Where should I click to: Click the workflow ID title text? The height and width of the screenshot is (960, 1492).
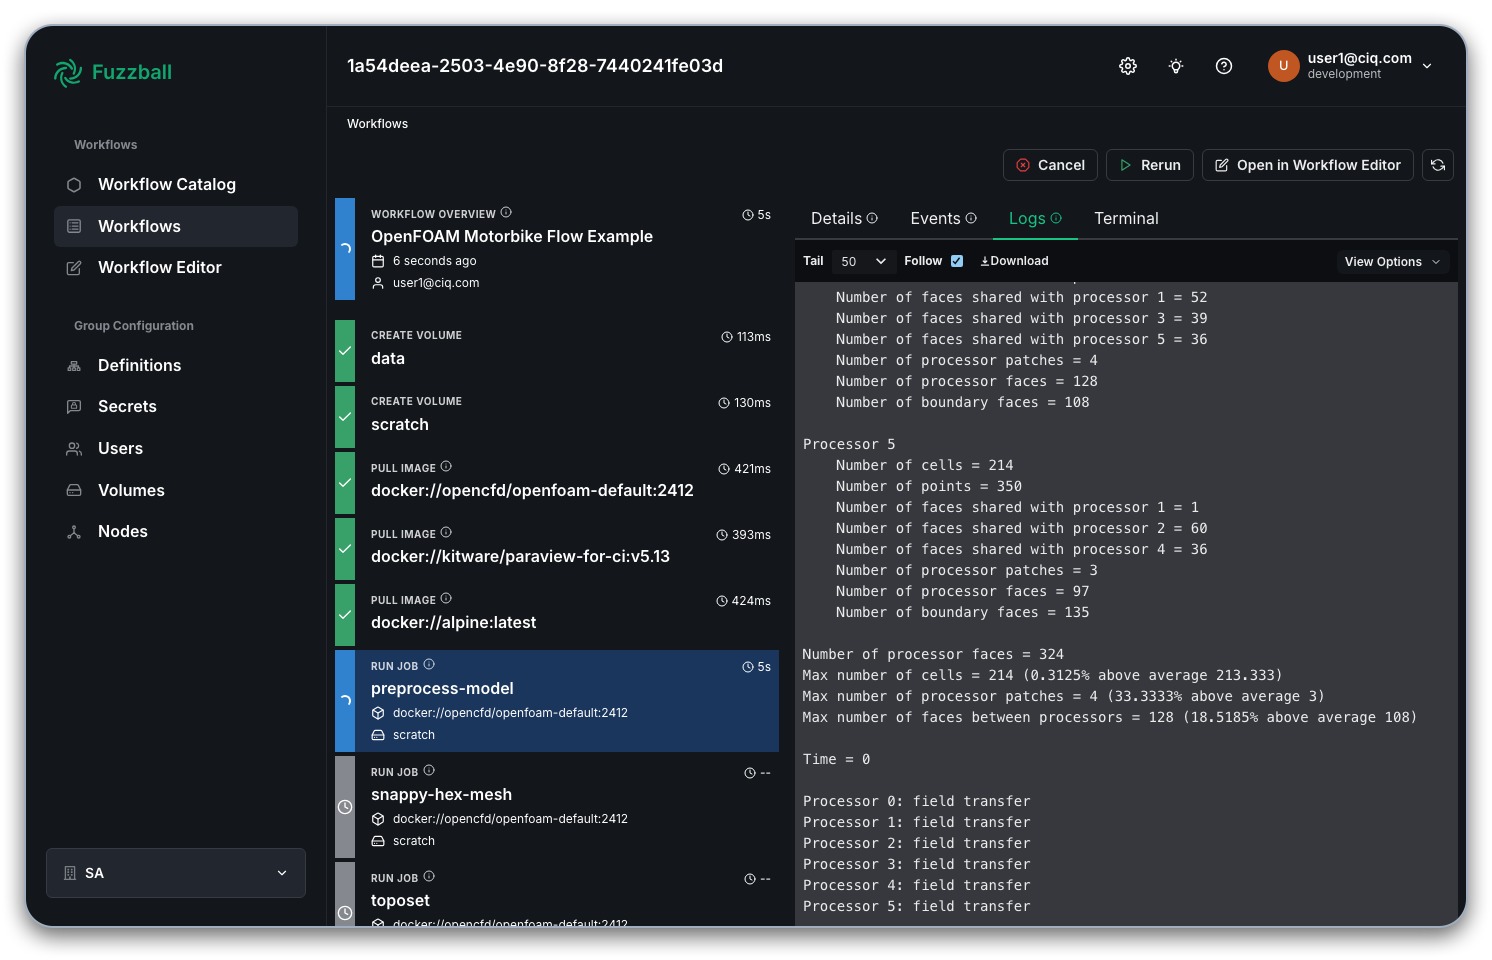coord(535,66)
